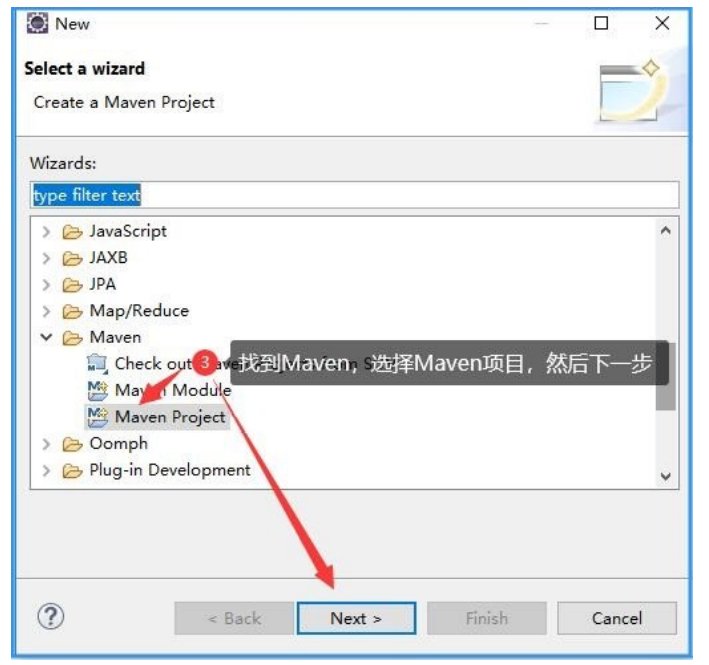709x665 pixels.
Task: Click the type filter text field
Action: [x=354, y=195]
